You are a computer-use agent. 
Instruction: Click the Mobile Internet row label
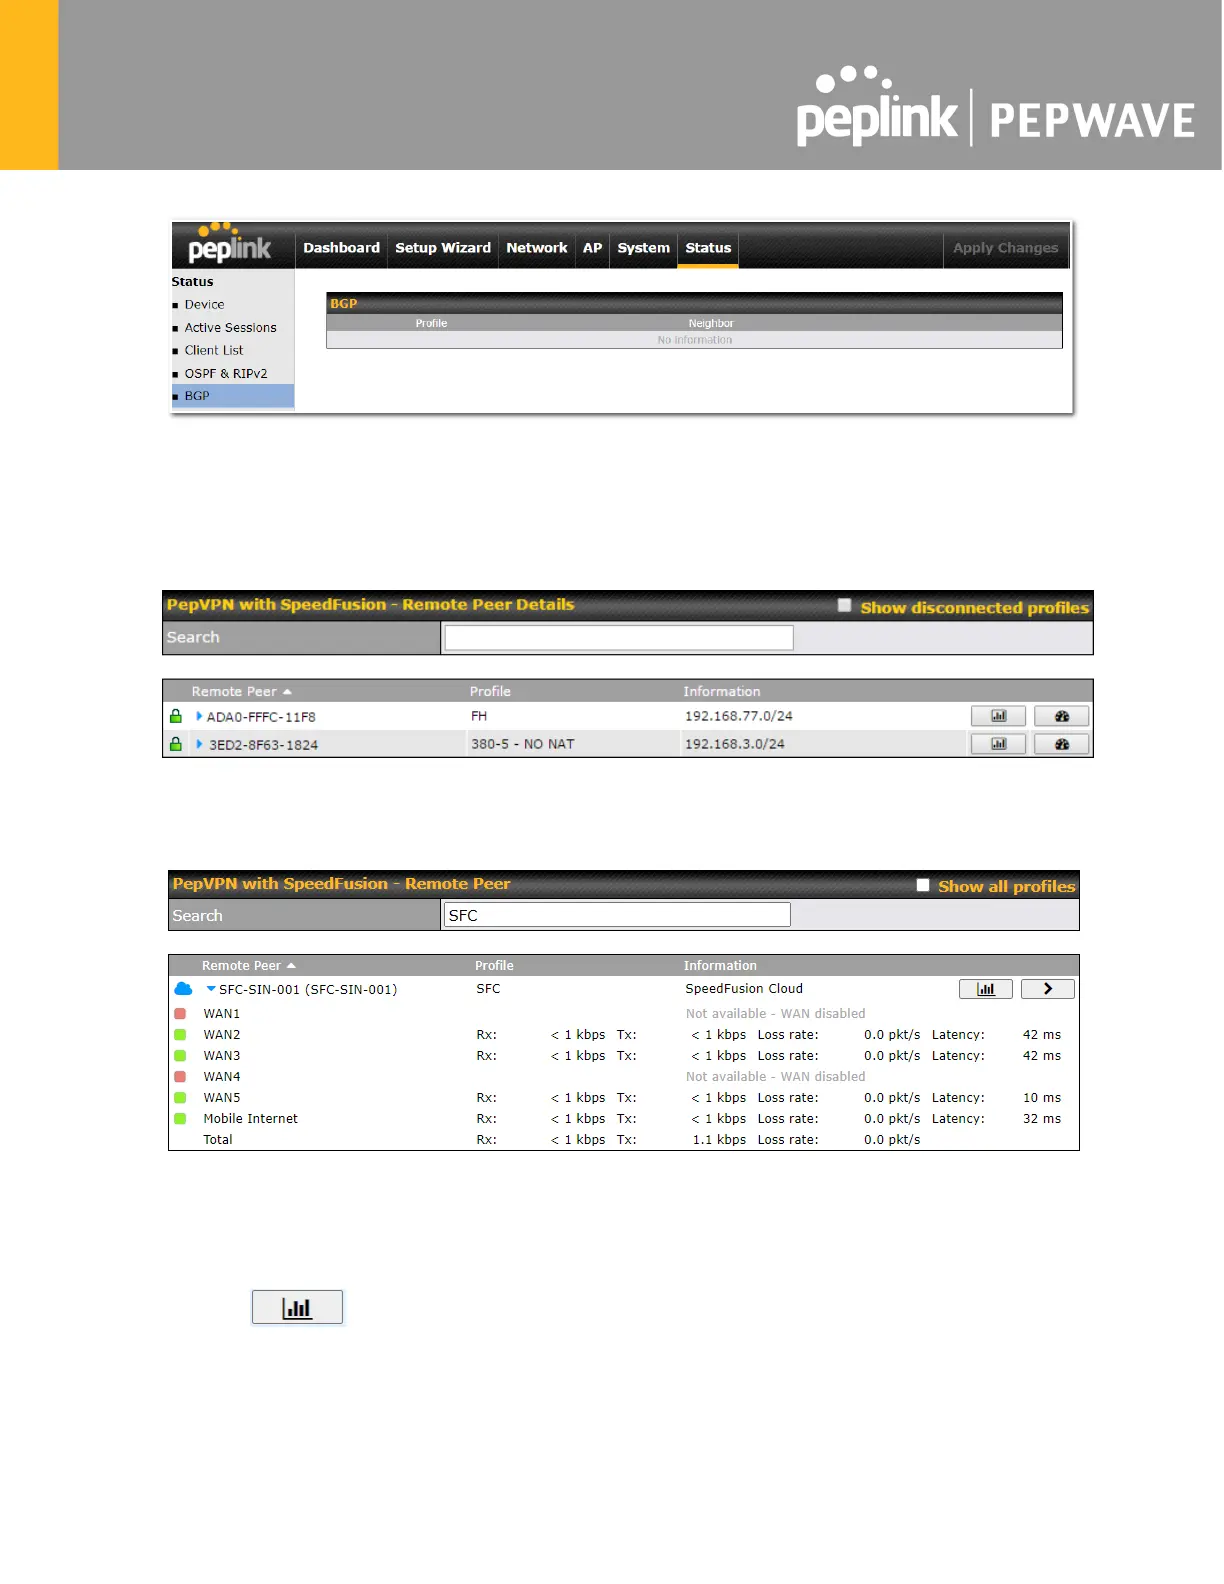point(251,1119)
